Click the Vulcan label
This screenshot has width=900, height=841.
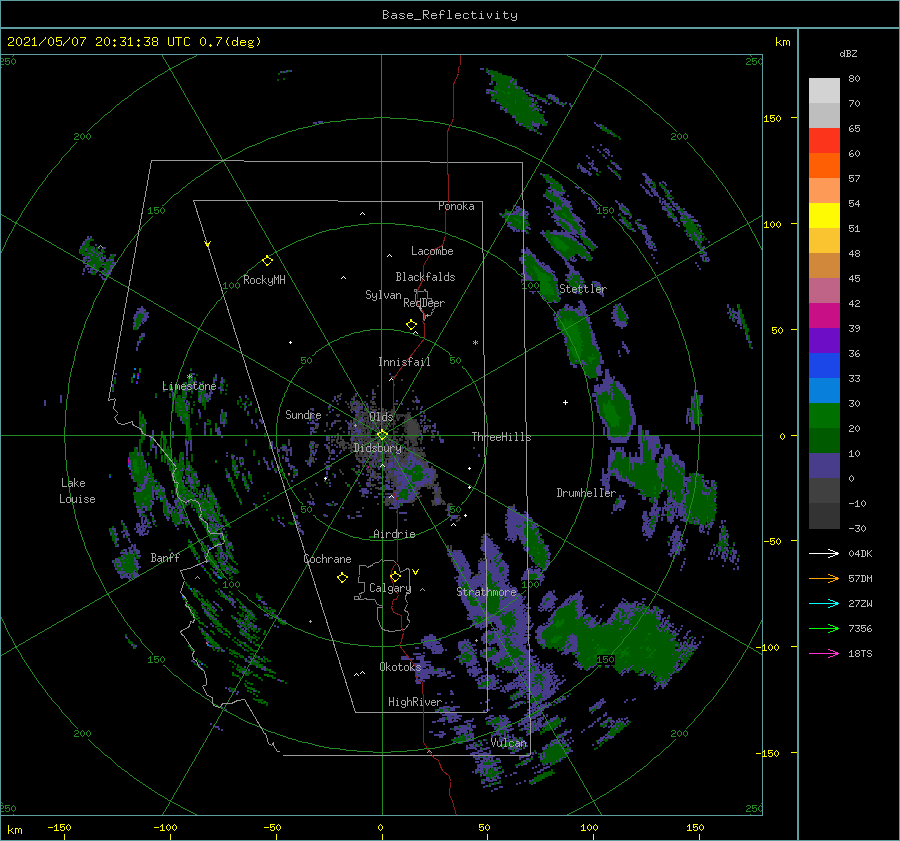(509, 743)
